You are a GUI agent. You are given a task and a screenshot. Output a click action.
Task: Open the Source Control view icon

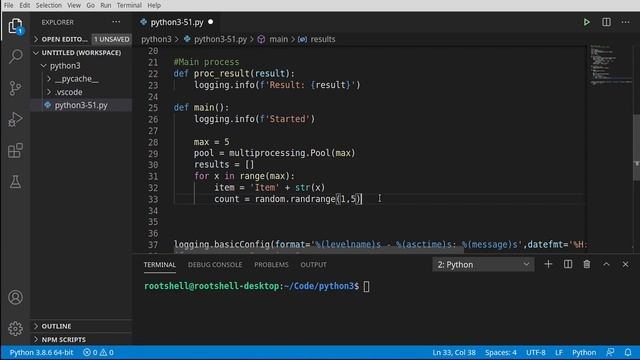pos(16,88)
